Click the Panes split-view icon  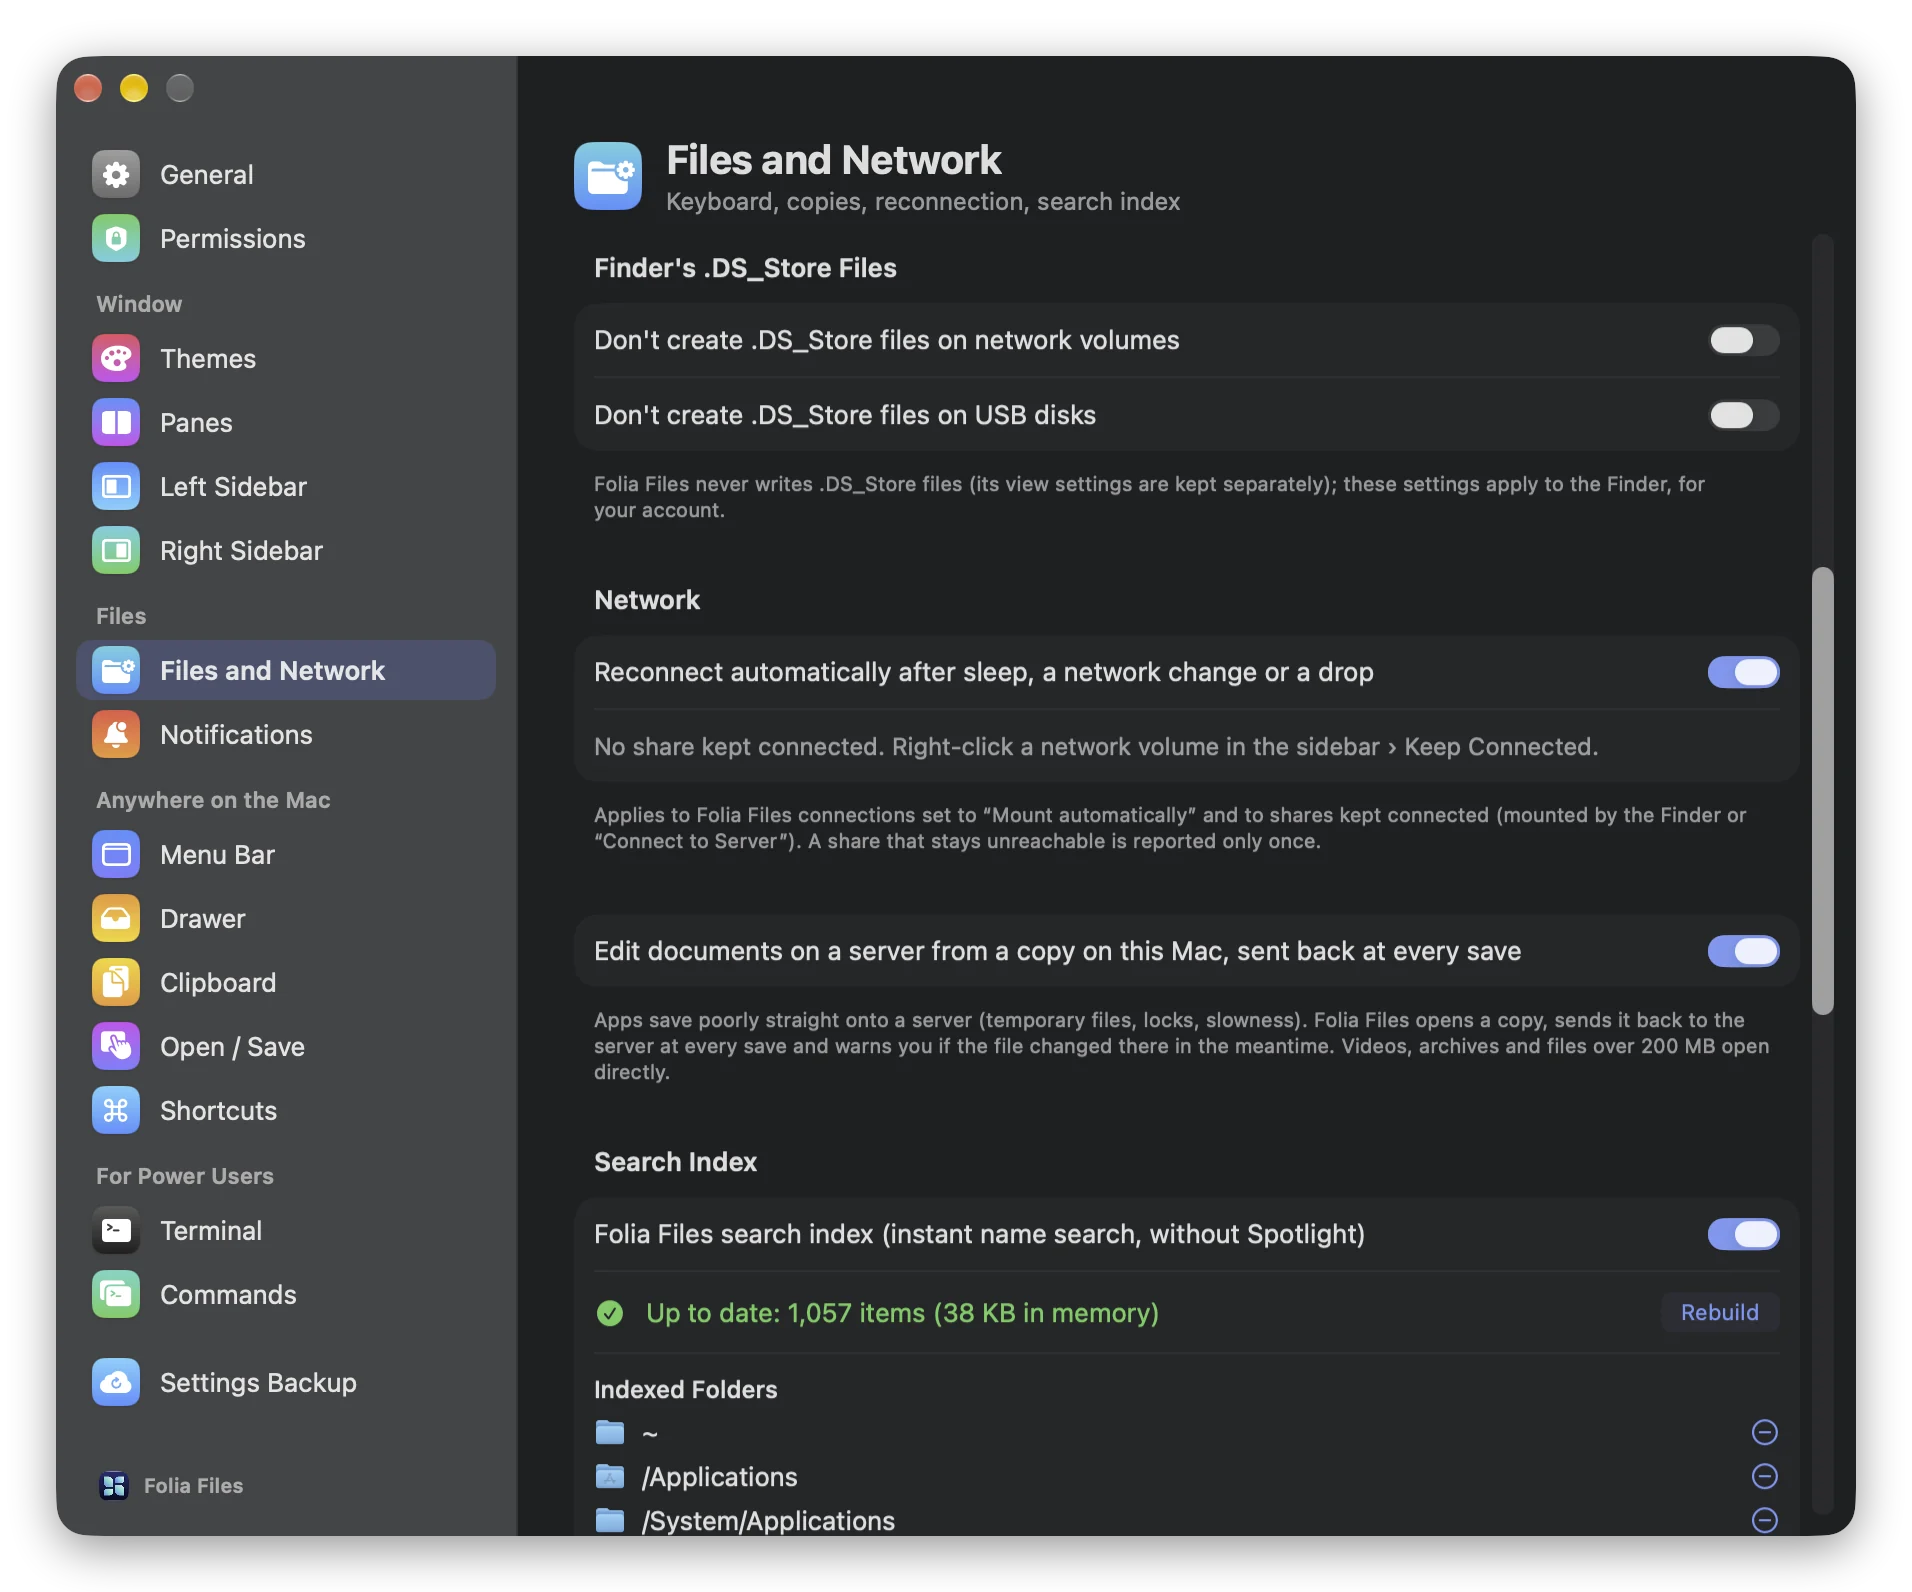[116, 423]
